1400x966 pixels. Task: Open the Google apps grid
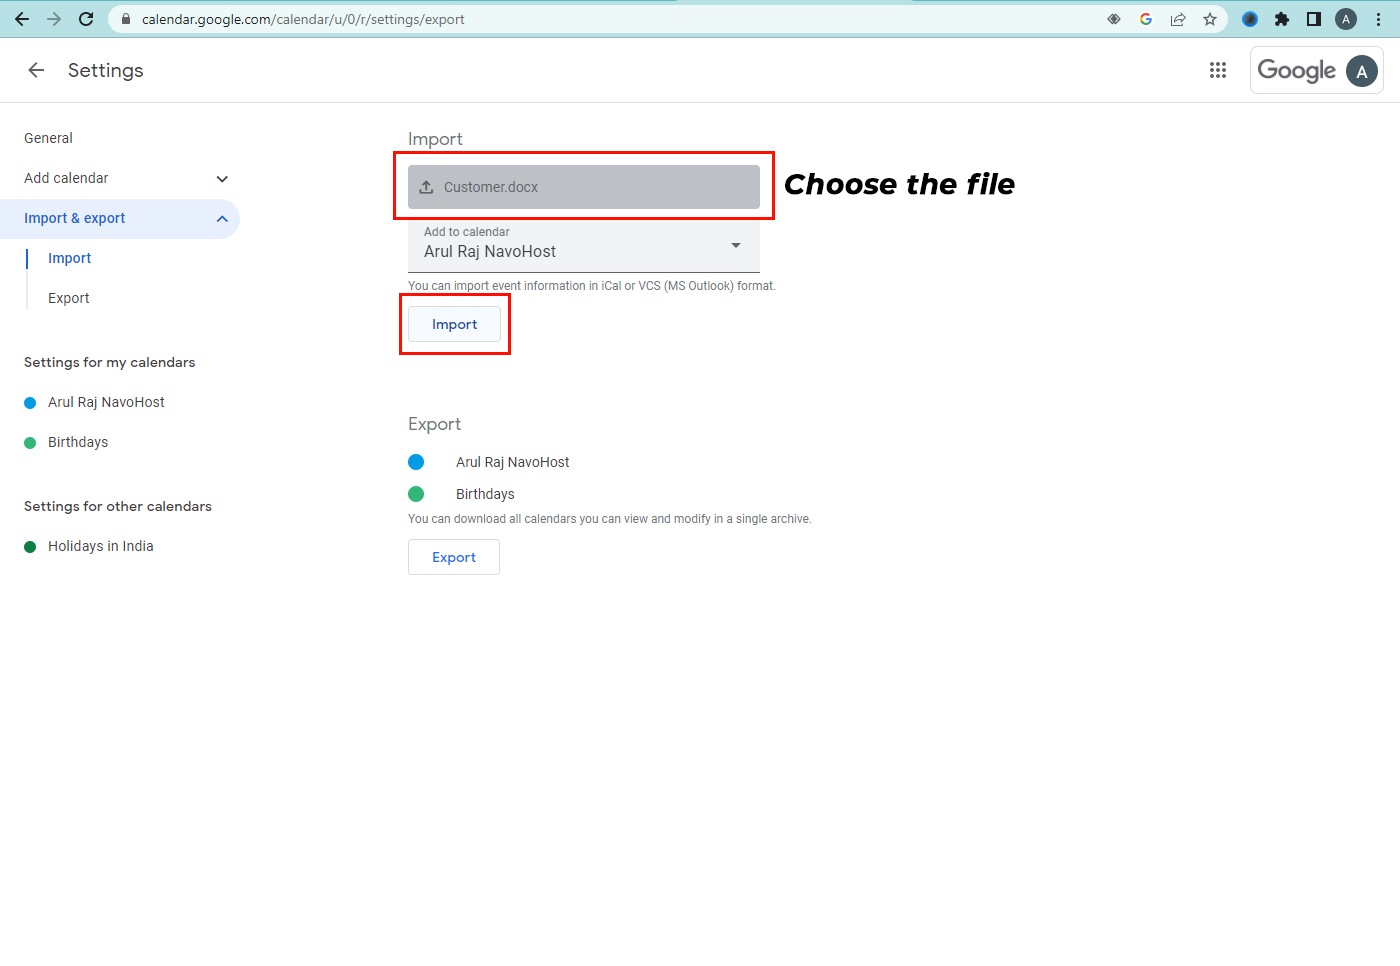click(x=1217, y=70)
